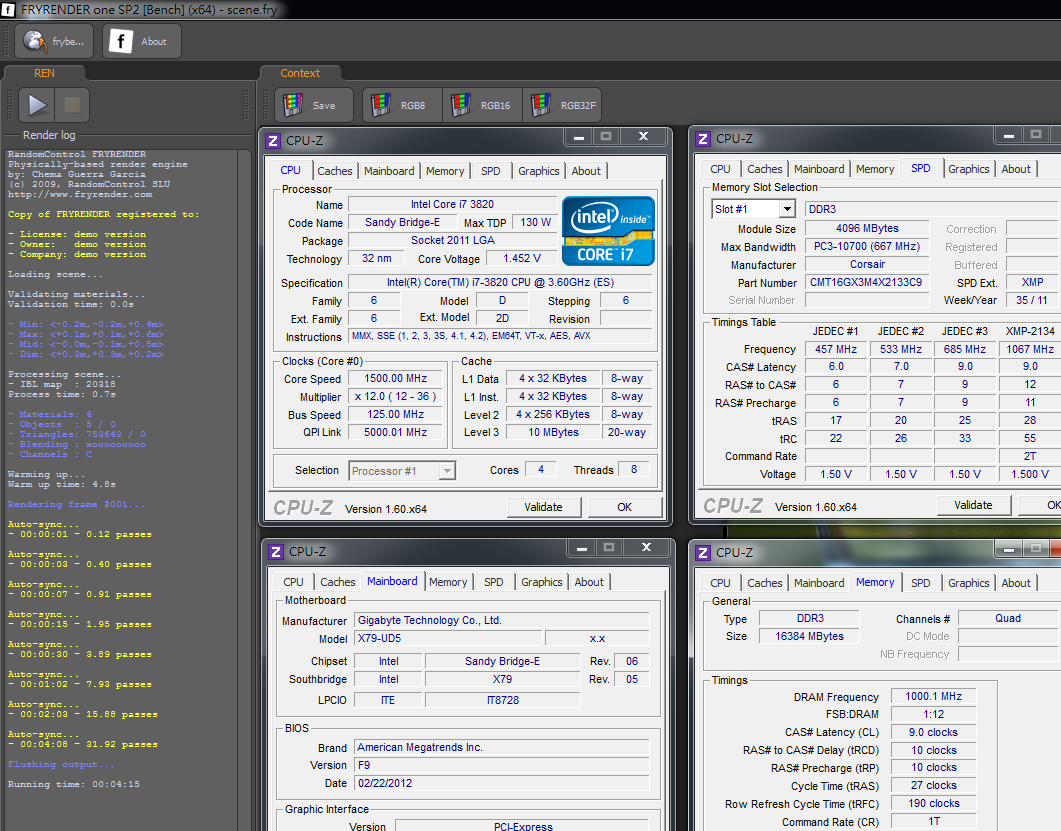The width and height of the screenshot is (1061, 831).
Task: Open Caches tab in the CPU window
Action: click(x=334, y=171)
